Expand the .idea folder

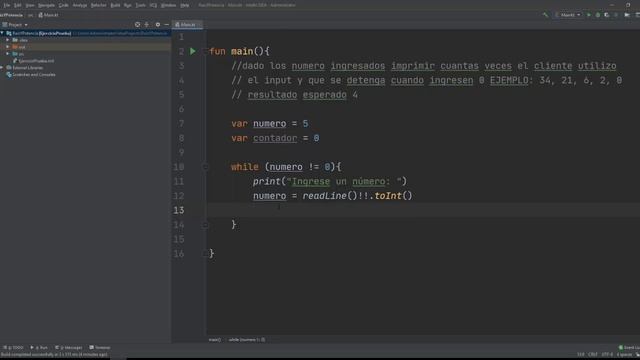(7, 40)
